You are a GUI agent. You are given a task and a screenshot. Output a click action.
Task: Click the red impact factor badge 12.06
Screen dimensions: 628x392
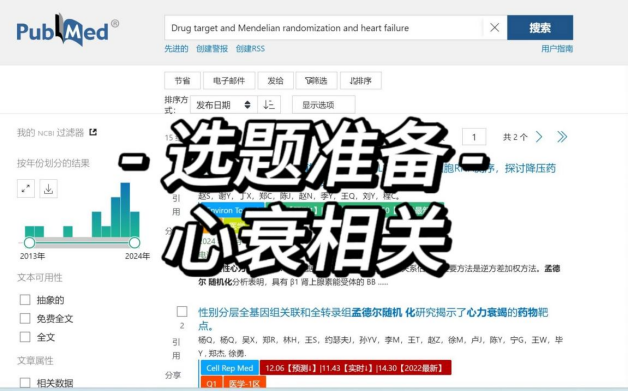pyautogui.click(x=356, y=368)
